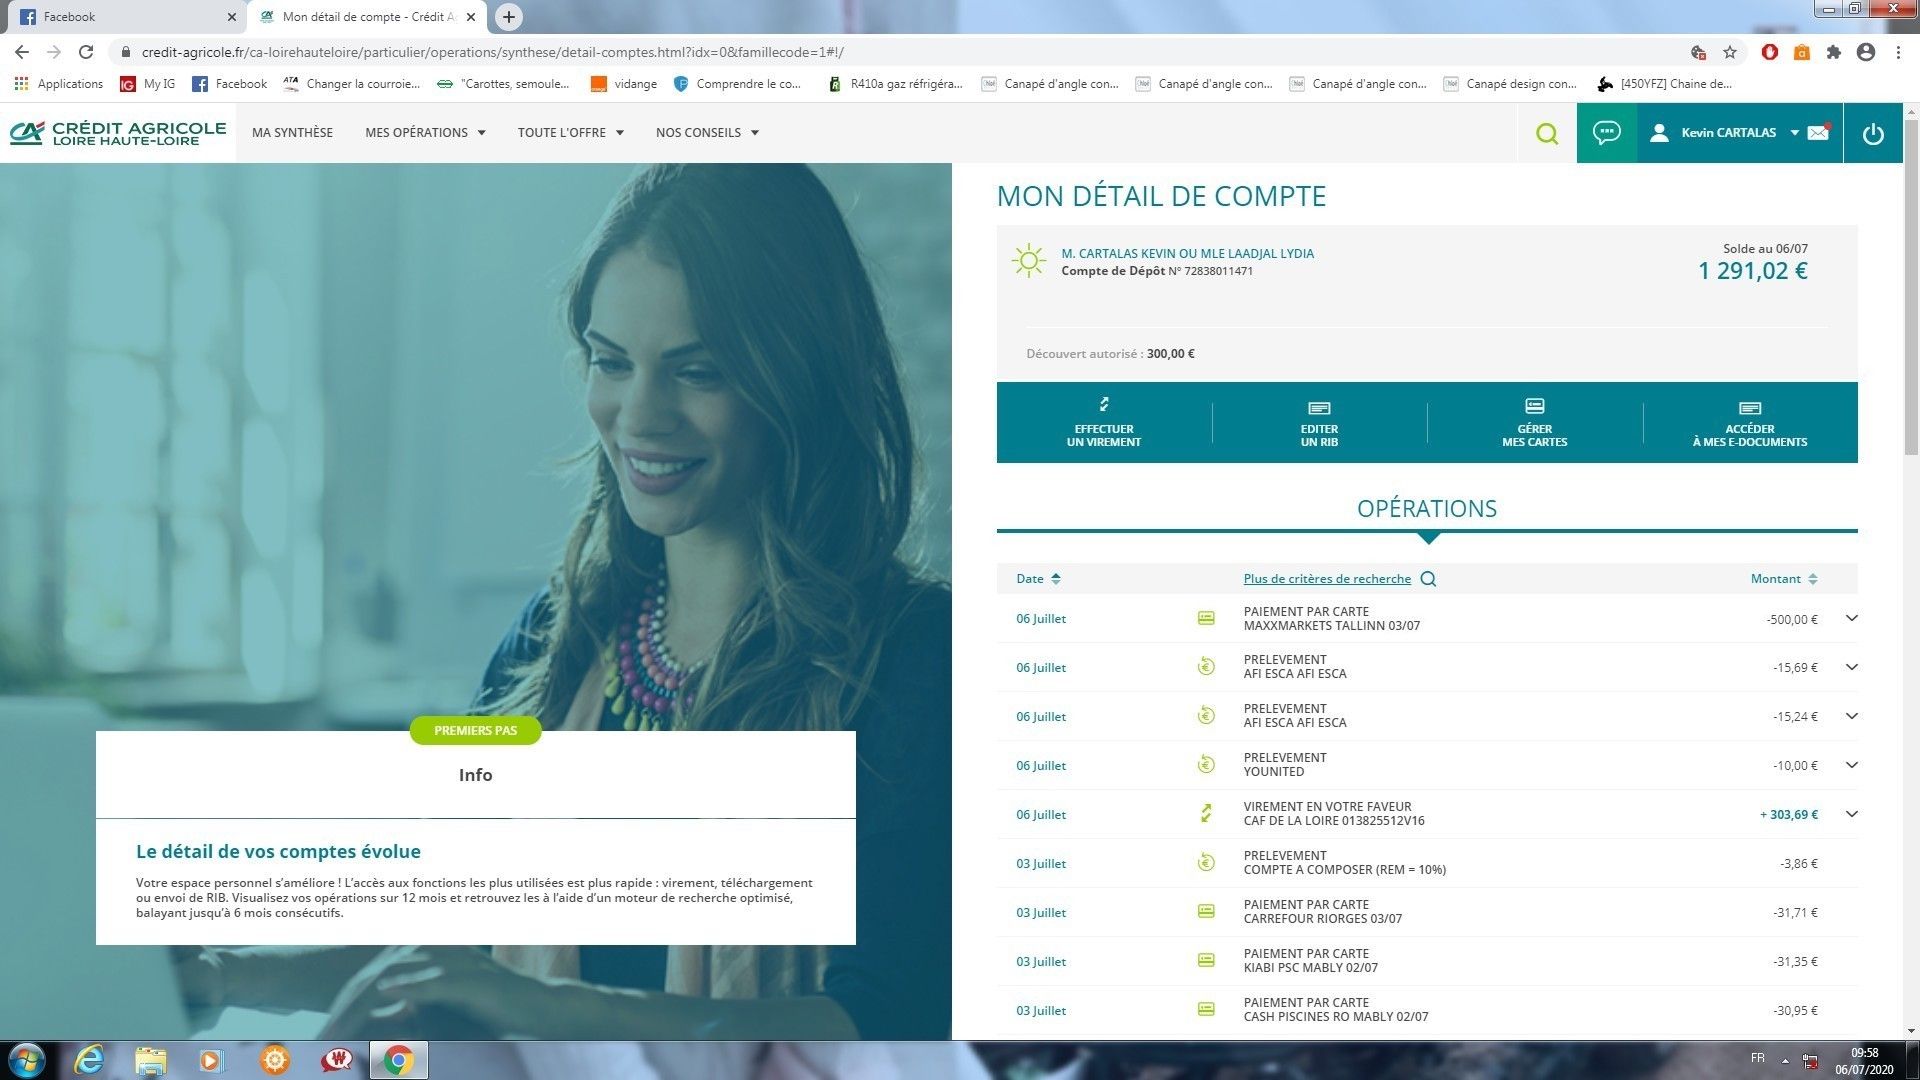Go to Ma Synthèse menu item
Image resolution: width=1920 pixels, height=1080 pixels.
pyautogui.click(x=292, y=132)
